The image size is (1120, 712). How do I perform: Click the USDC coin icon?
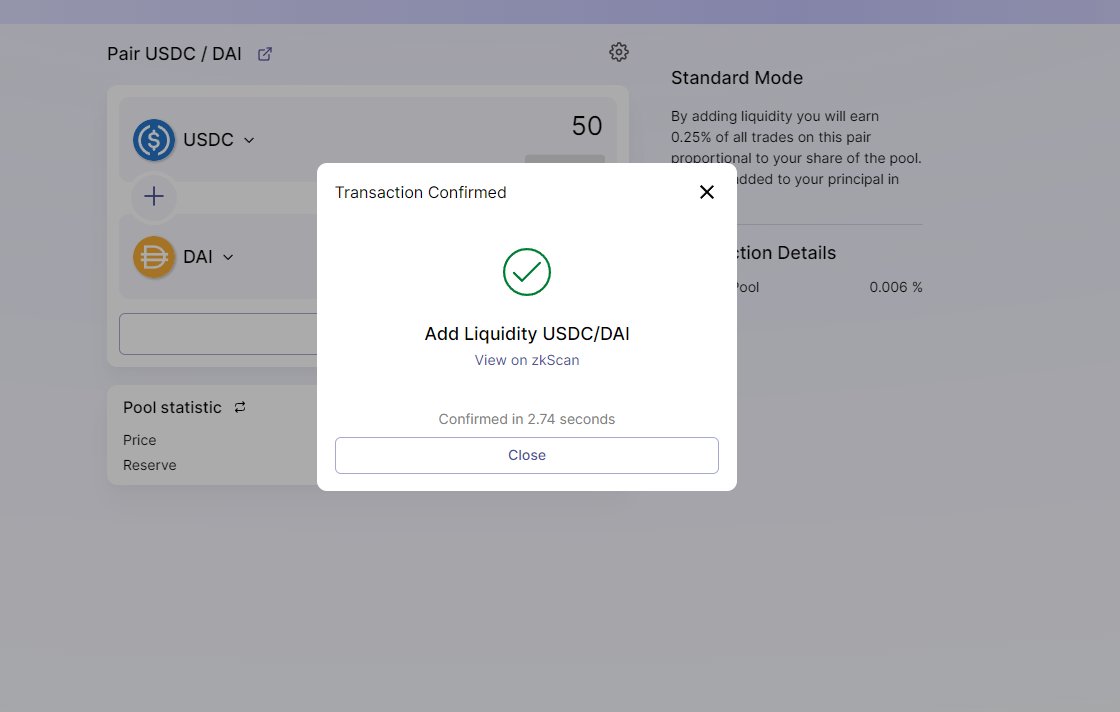click(154, 139)
